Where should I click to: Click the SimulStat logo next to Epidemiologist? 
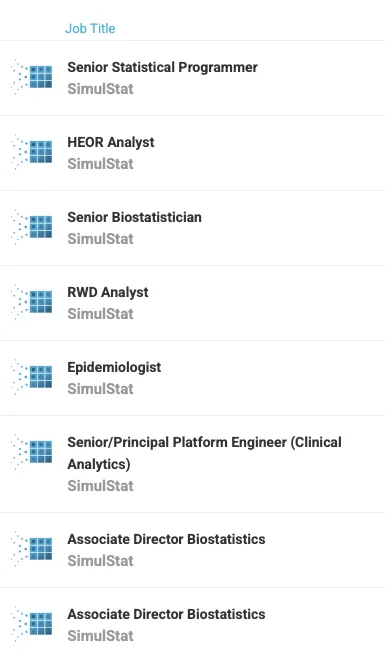tap(32, 376)
